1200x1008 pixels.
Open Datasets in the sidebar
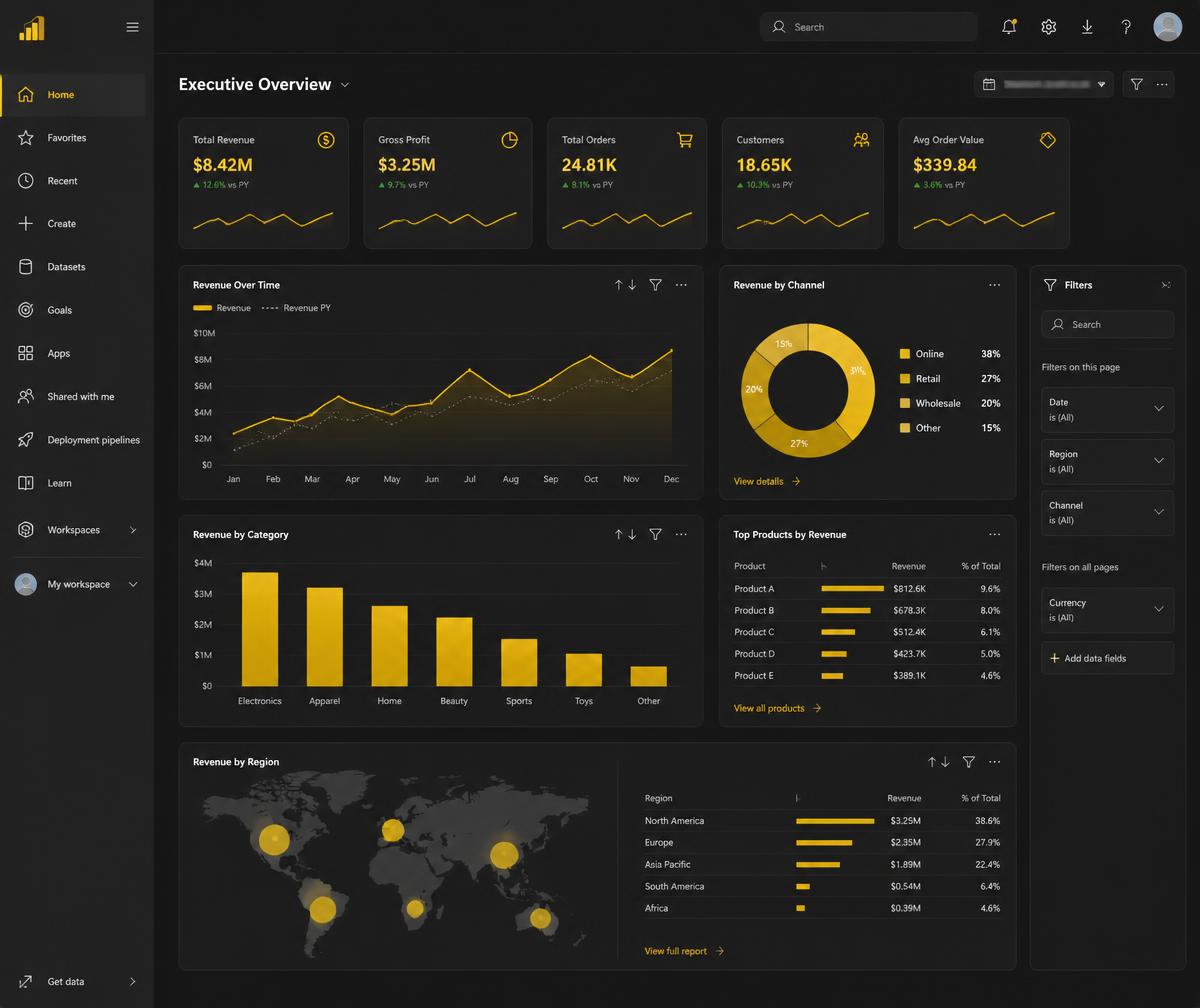point(74,267)
